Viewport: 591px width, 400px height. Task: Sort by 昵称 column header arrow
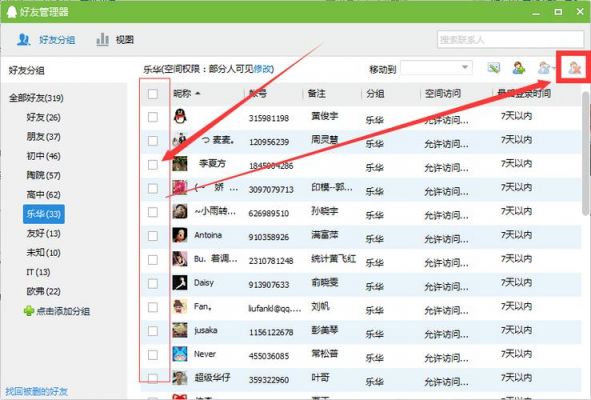click(198, 93)
